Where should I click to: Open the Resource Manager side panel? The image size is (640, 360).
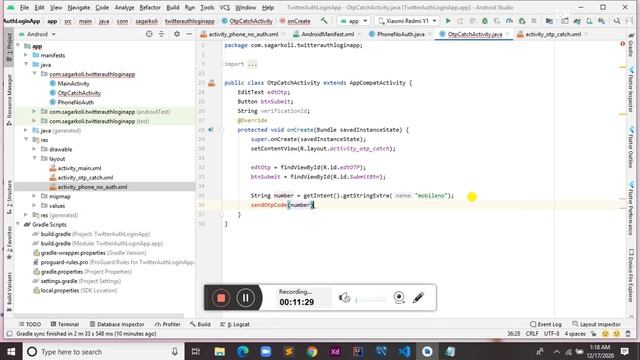click(9, 99)
